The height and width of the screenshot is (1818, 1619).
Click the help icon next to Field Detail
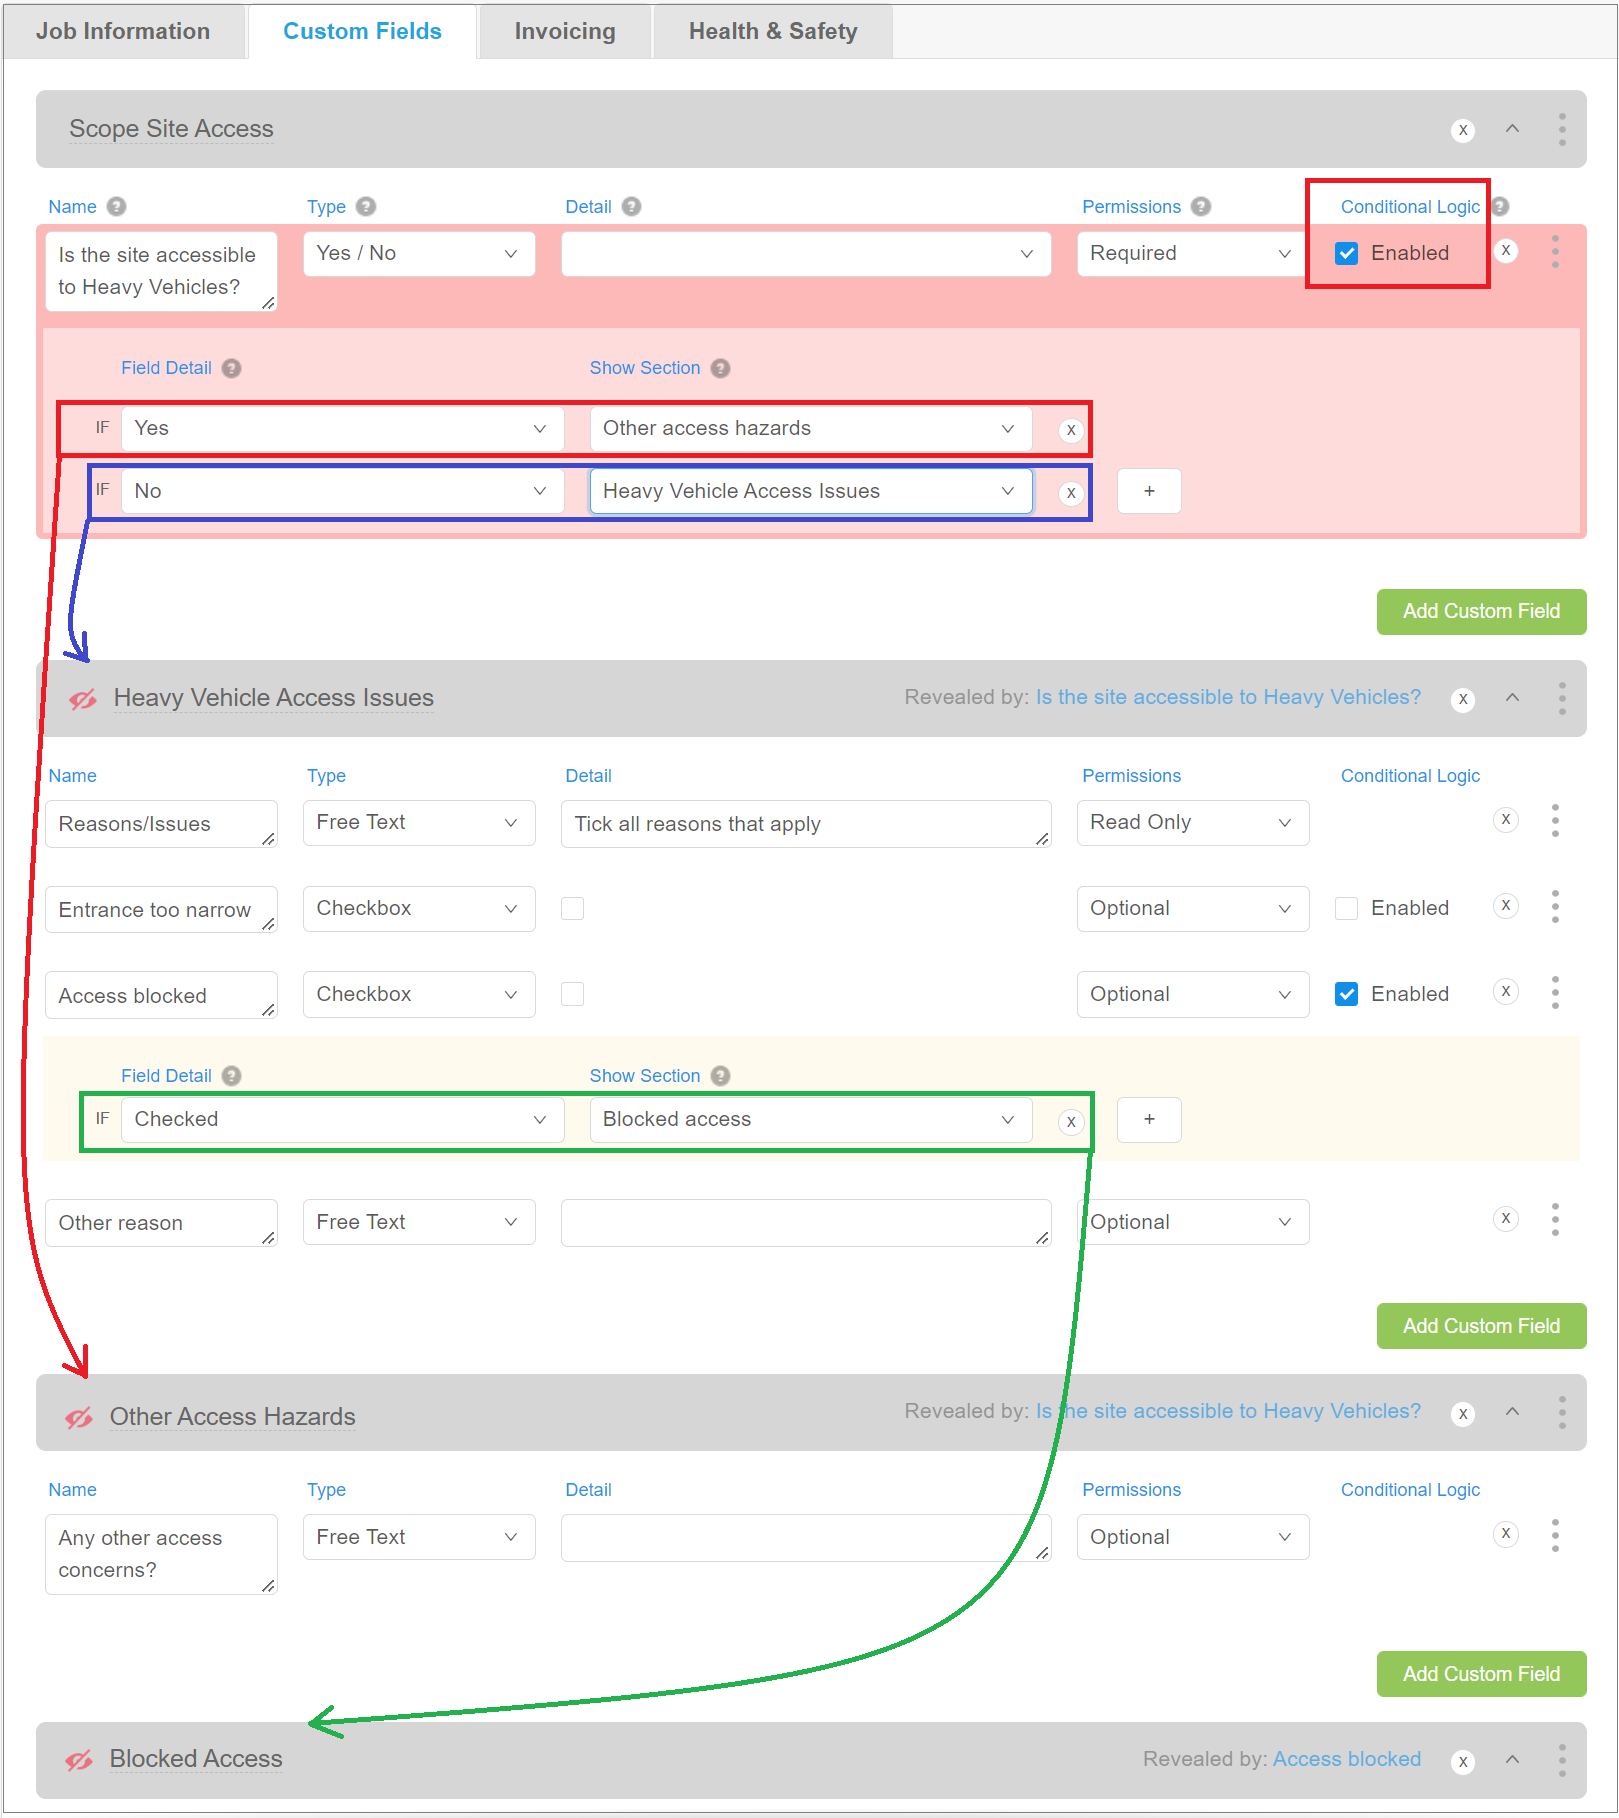point(231,368)
